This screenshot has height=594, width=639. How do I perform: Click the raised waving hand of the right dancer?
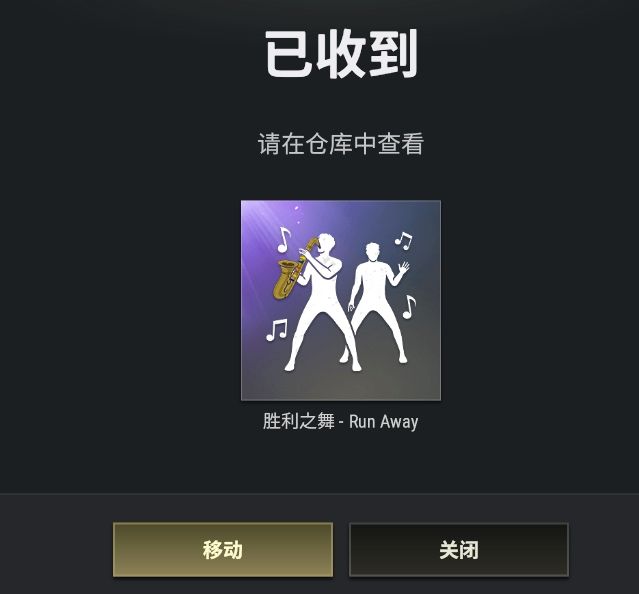[x=403, y=268]
